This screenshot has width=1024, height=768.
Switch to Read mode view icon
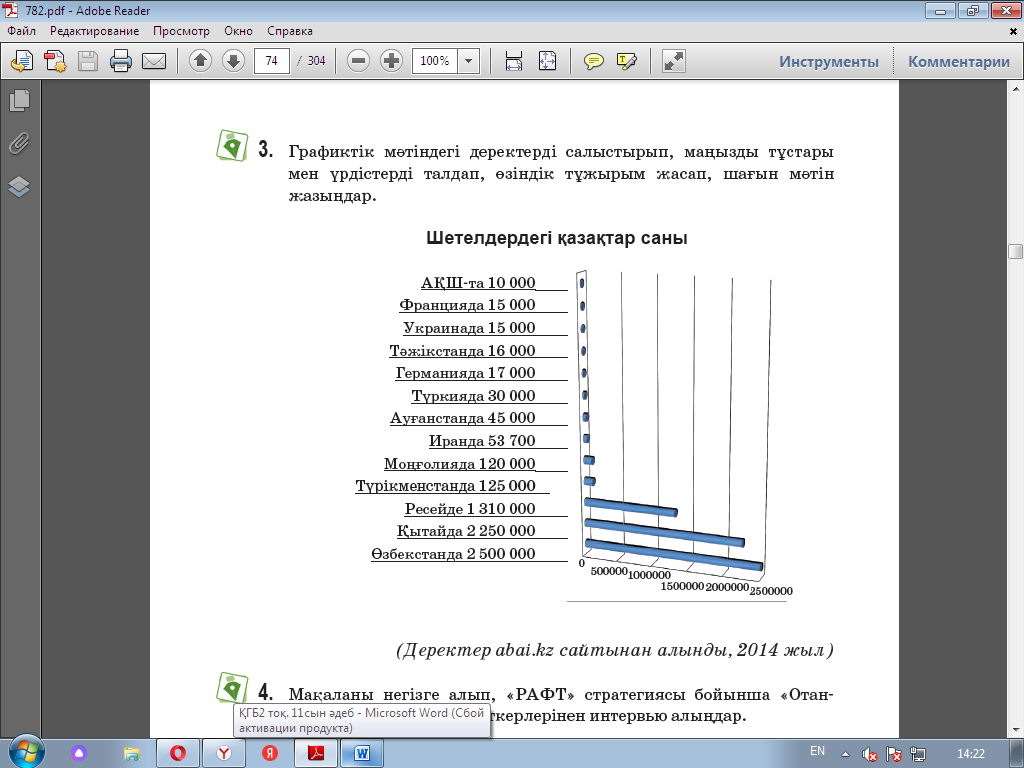click(x=673, y=61)
